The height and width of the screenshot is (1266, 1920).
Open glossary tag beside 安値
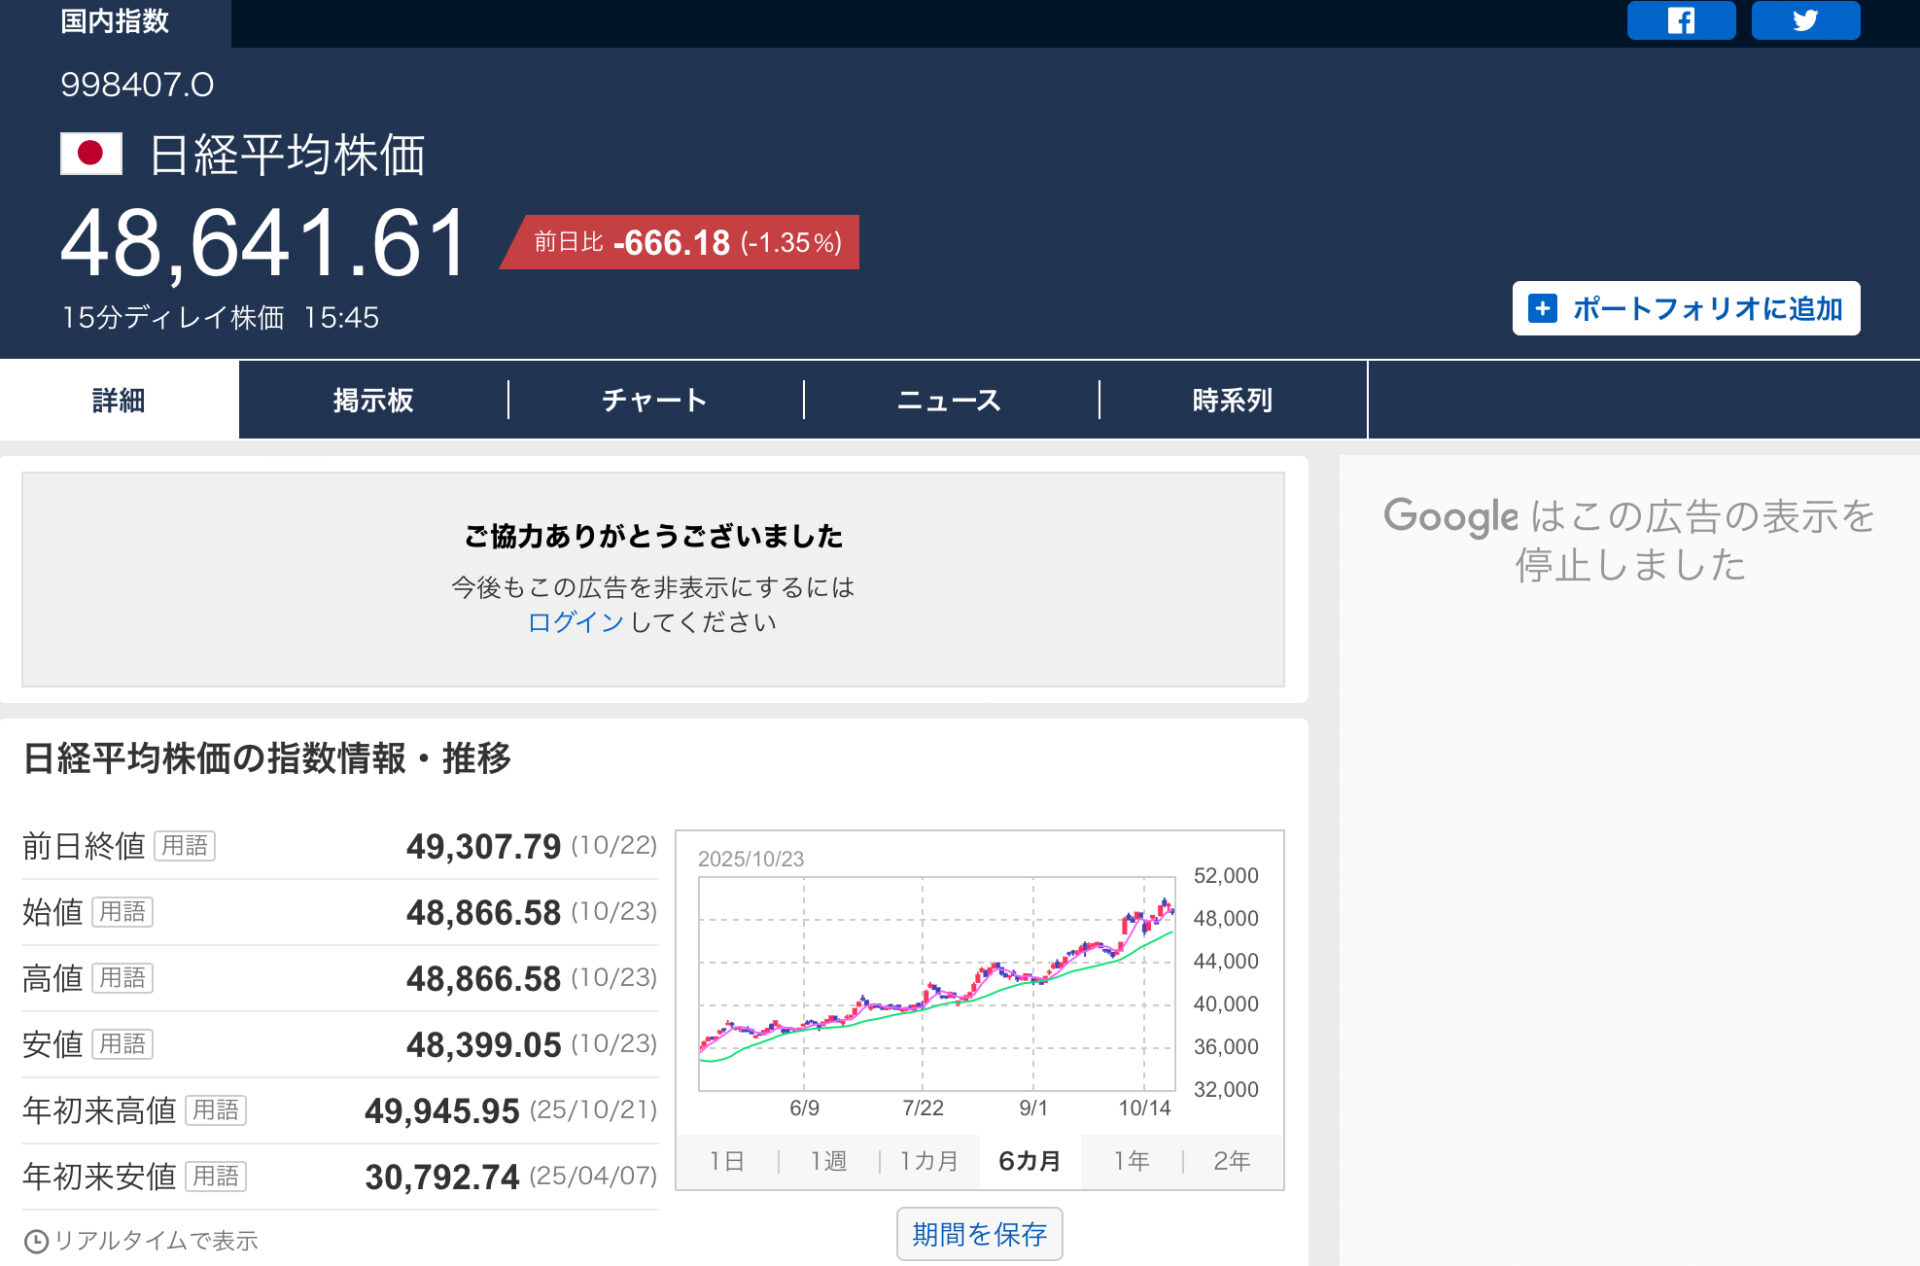(122, 1044)
